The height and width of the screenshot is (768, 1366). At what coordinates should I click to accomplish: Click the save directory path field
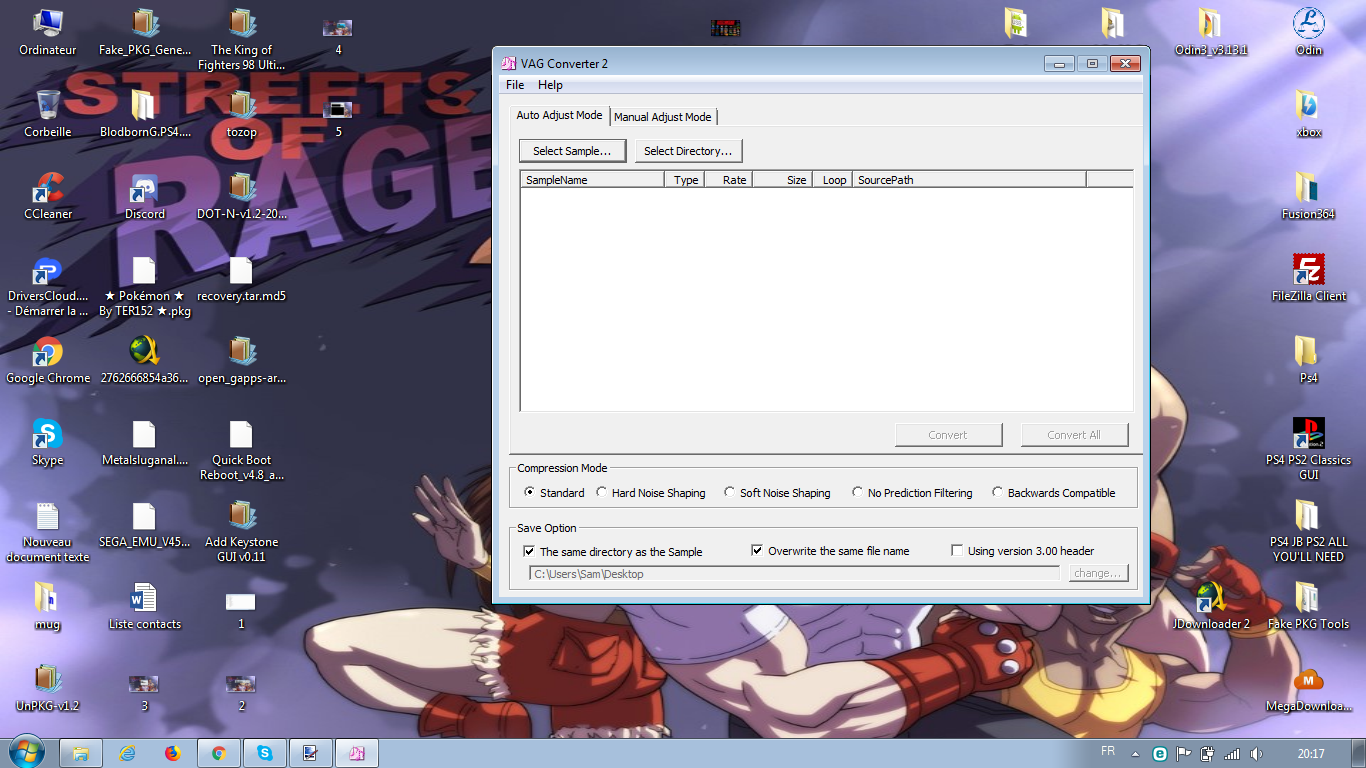tap(794, 574)
